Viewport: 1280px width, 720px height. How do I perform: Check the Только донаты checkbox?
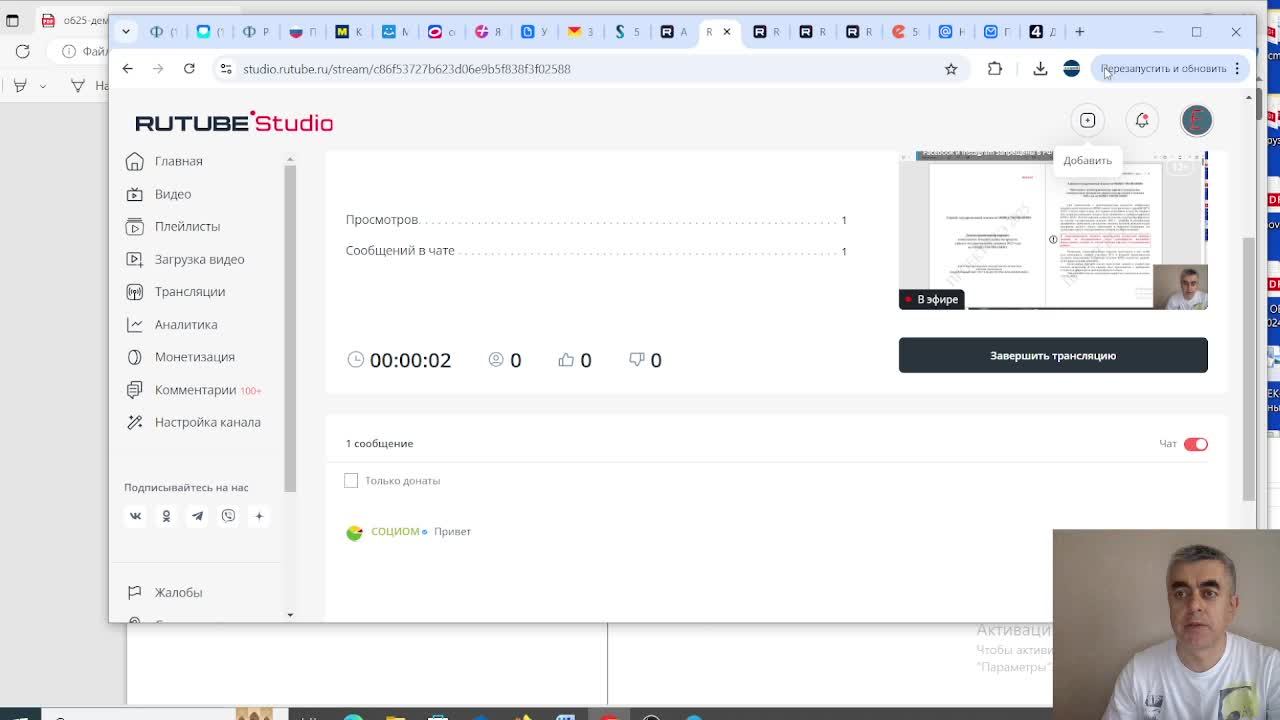[351, 481]
